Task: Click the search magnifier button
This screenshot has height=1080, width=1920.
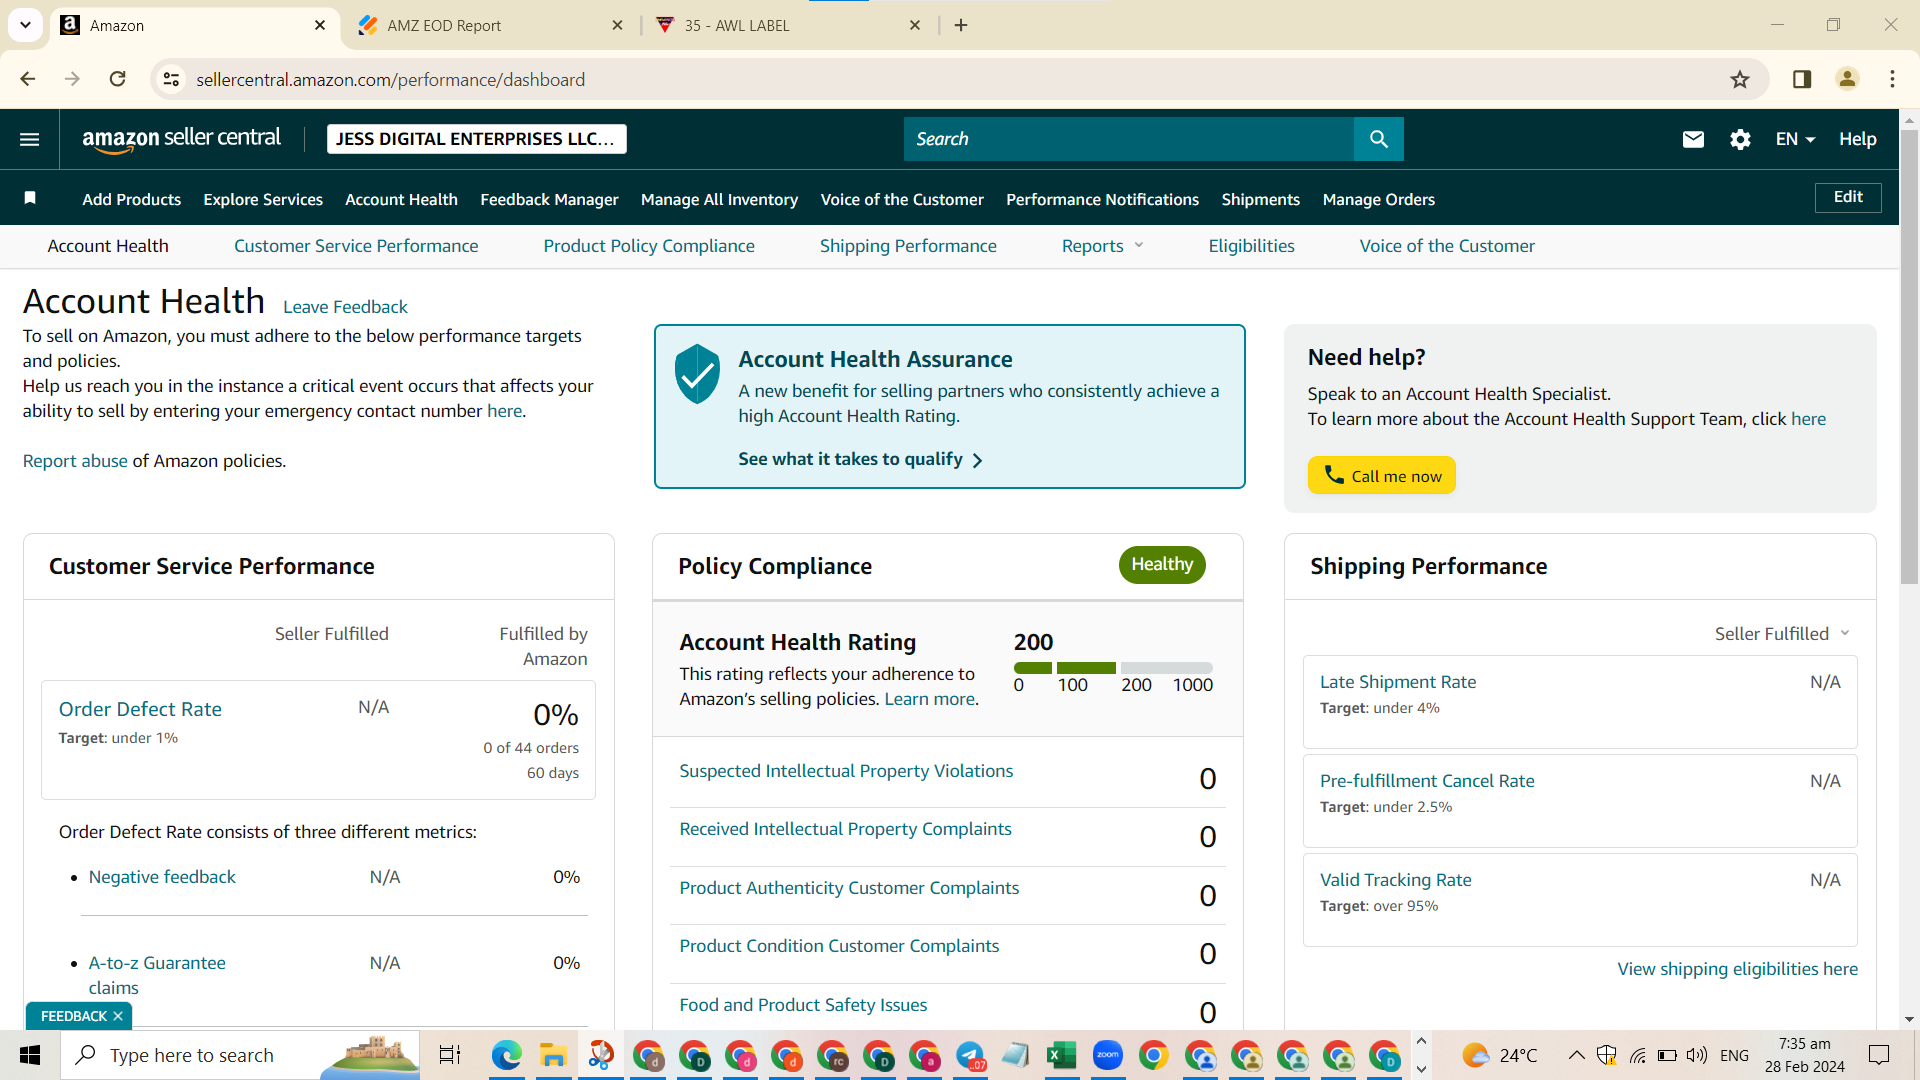Action: tap(1378, 139)
